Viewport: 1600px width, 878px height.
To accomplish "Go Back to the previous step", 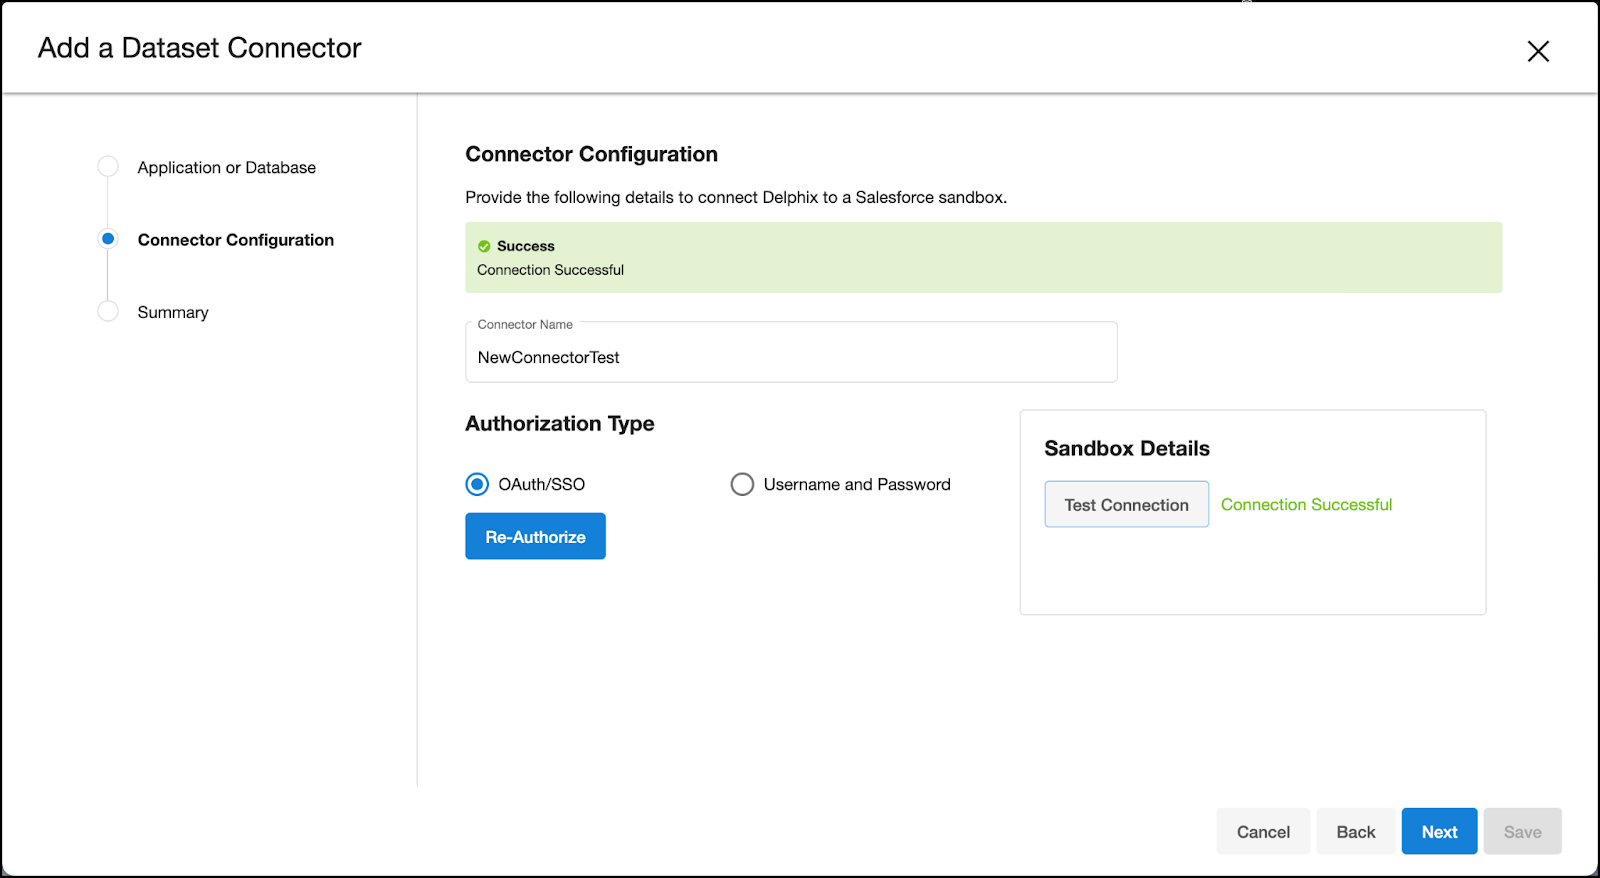I will 1355,832.
